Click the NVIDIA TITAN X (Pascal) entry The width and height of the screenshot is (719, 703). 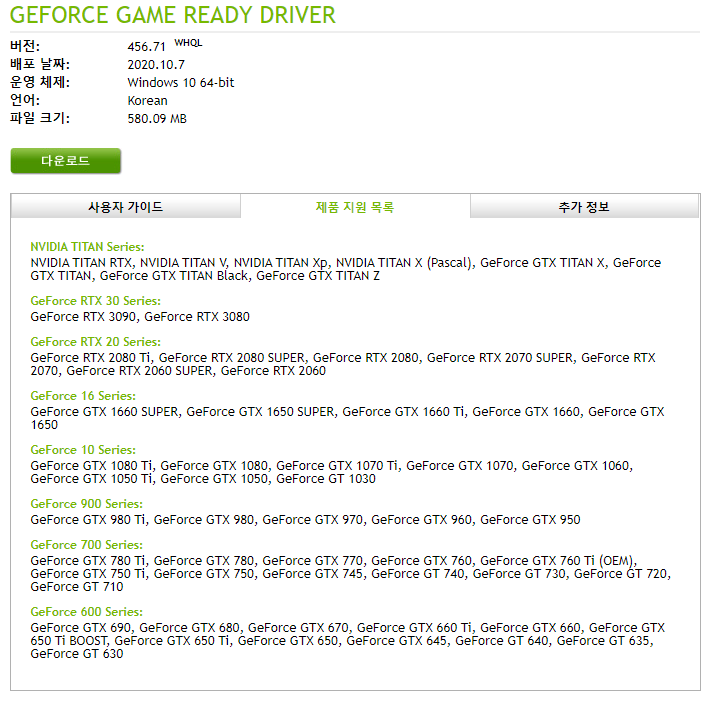point(405,263)
